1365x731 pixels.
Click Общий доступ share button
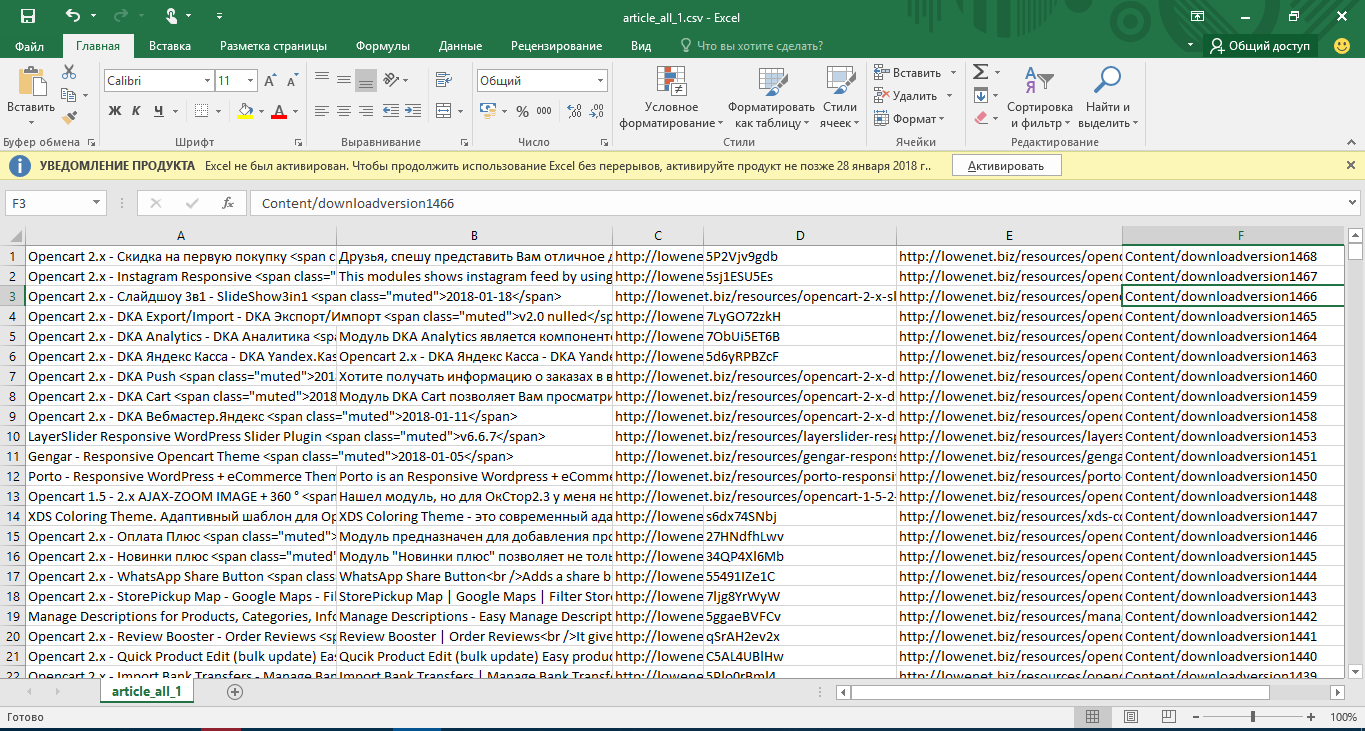pos(1259,46)
